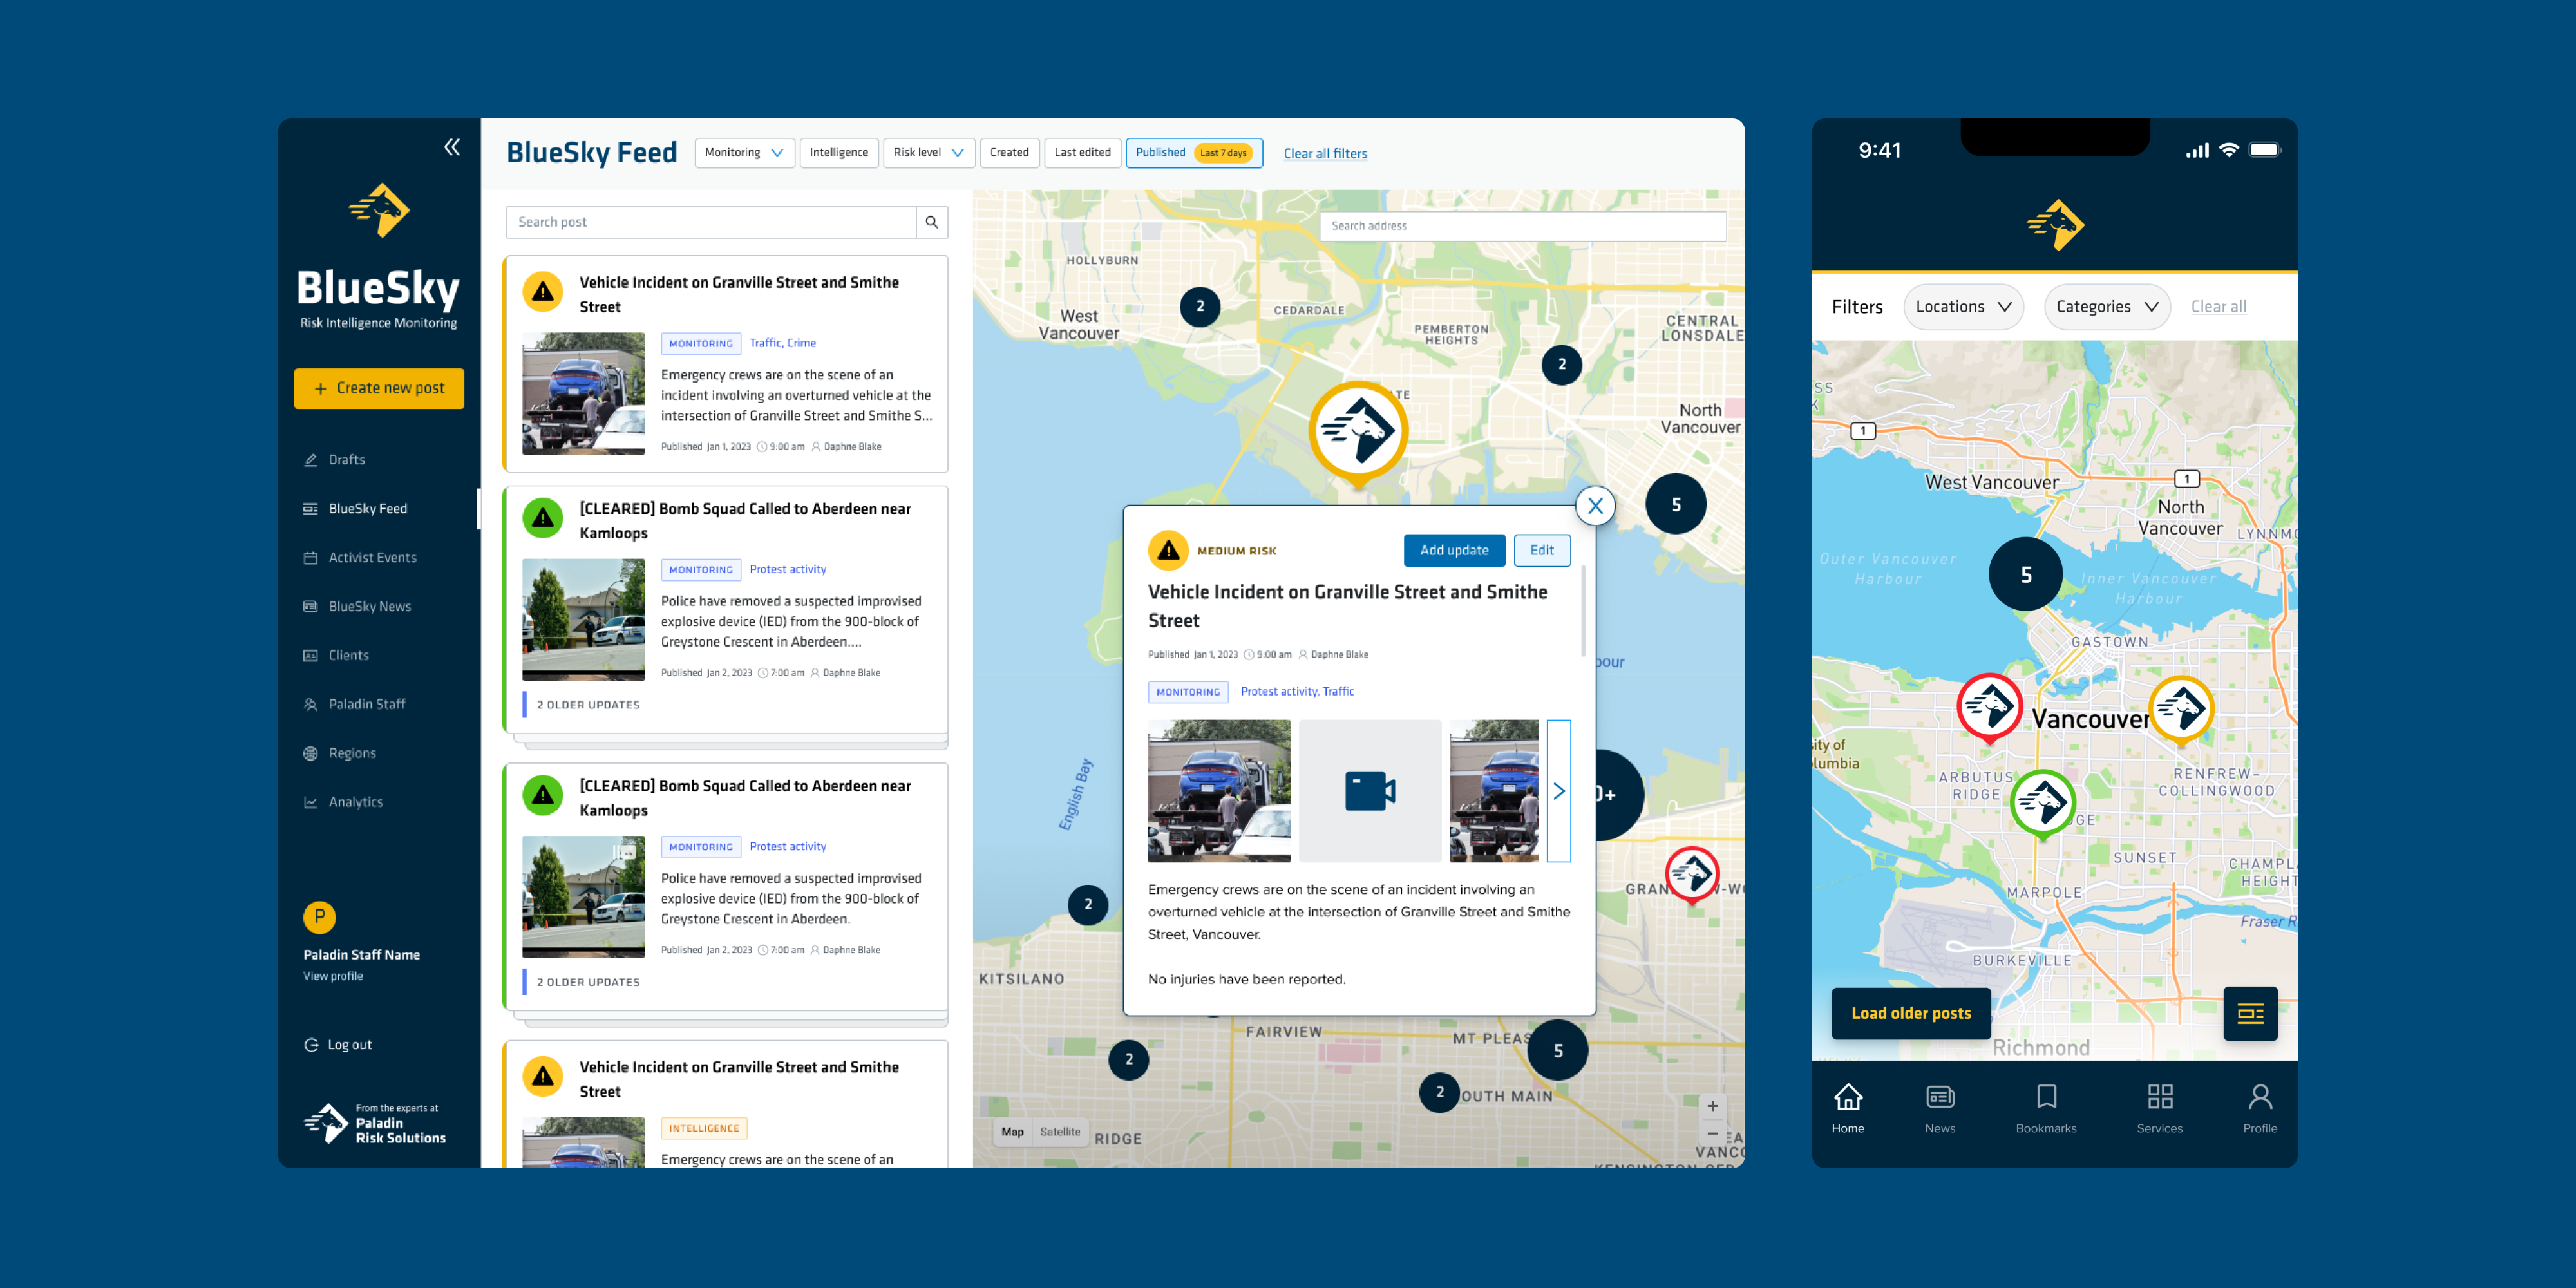Switch to Map view
Viewport: 2576px width, 1288px height.
pyautogui.click(x=1012, y=1132)
